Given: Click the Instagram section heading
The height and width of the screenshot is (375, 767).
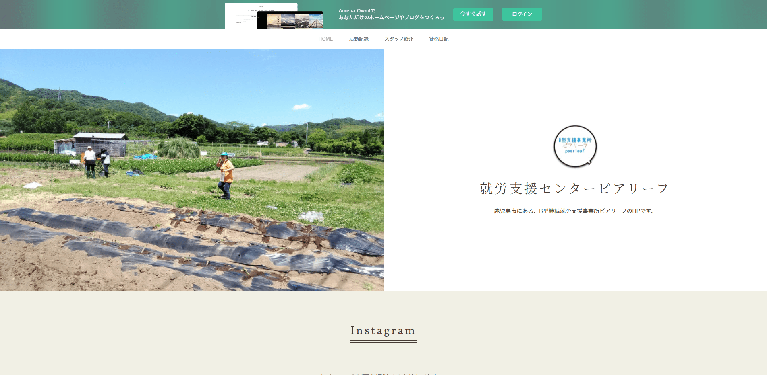Looking at the screenshot, I should 383,331.
